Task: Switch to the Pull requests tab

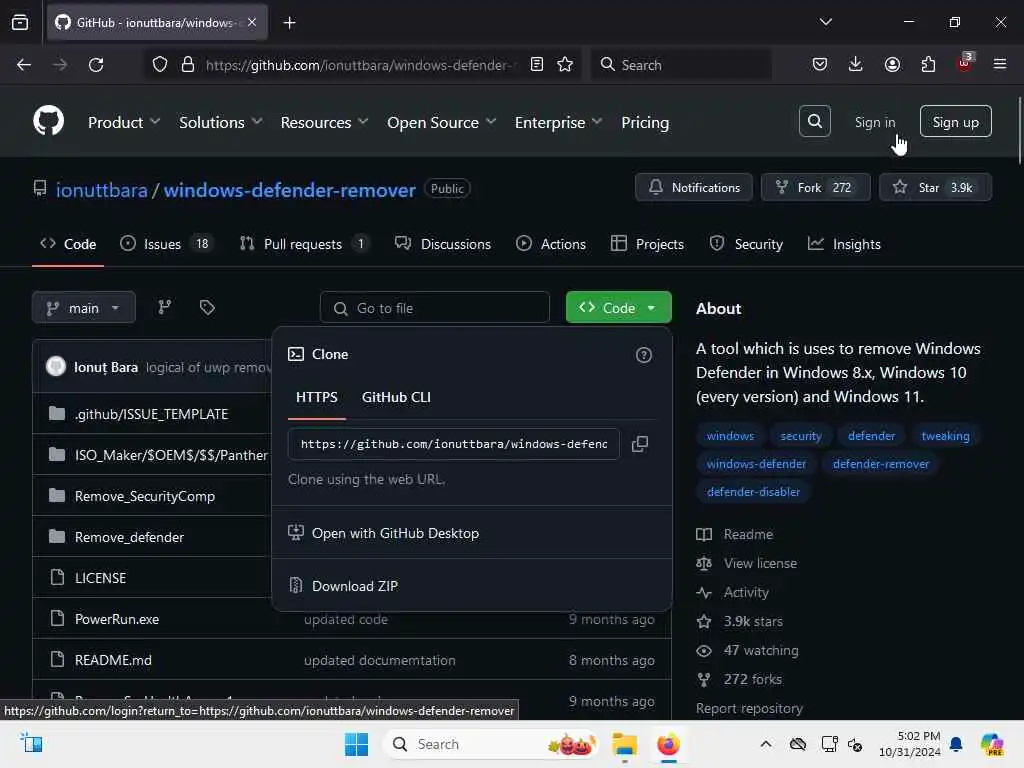Action: pyautogui.click(x=304, y=244)
